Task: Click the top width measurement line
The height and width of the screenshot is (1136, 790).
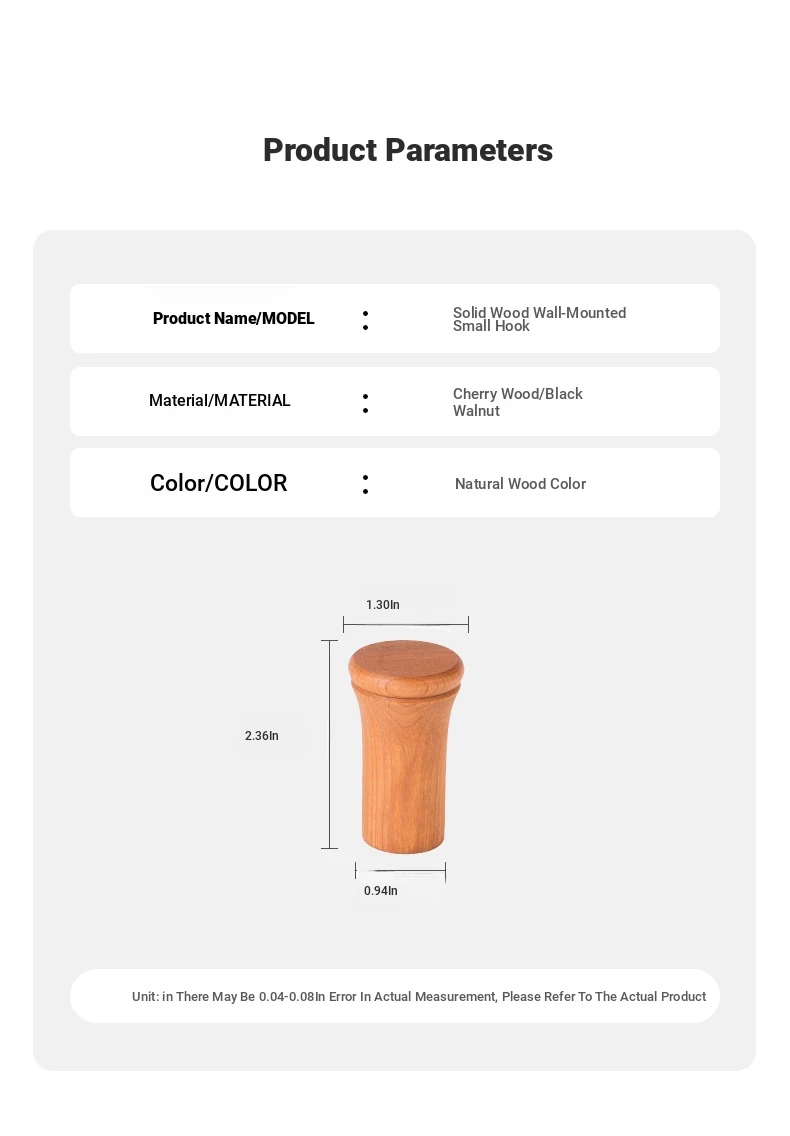Action: [x=406, y=624]
